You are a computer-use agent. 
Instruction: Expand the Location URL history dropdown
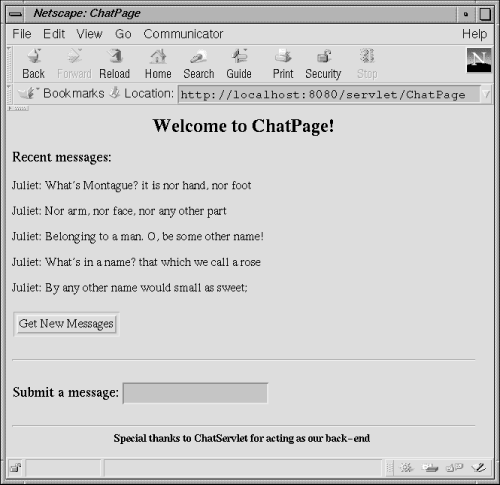pyautogui.click(x=486, y=95)
